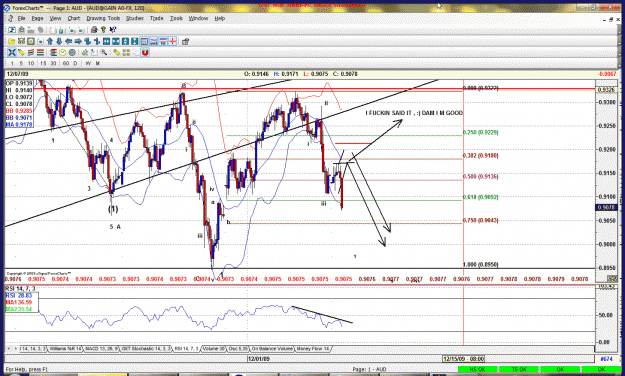This screenshot has height=376, width=625.
Task: Click the yellow open folder icon
Action: point(12,41)
